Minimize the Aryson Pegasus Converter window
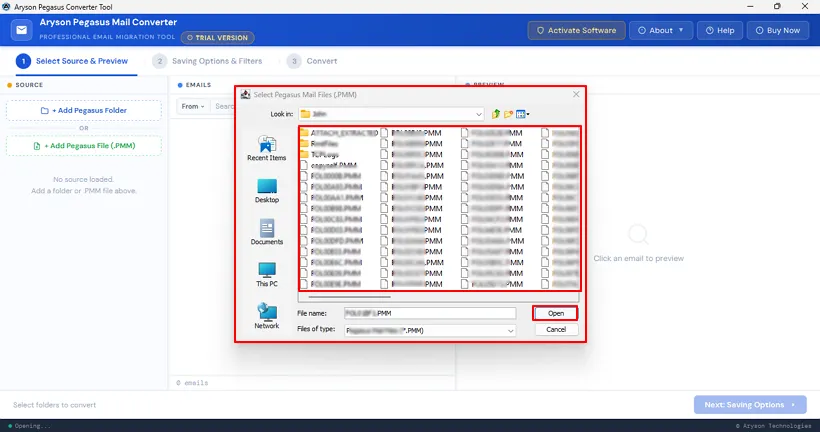The image size is (820, 432). point(750,6)
